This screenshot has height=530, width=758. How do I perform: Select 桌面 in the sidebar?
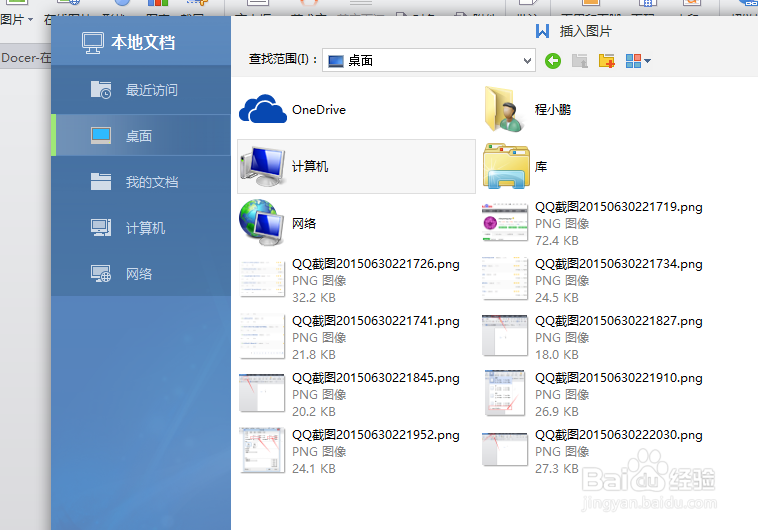[141, 135]
